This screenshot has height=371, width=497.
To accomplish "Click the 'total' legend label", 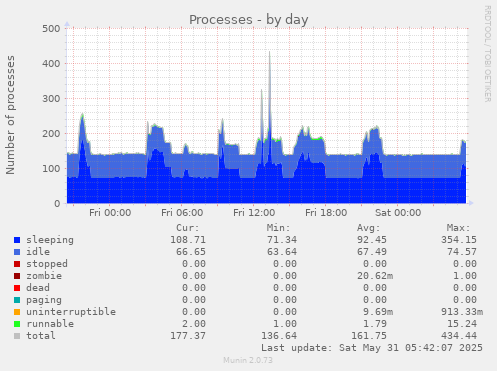I will point(41,336).
